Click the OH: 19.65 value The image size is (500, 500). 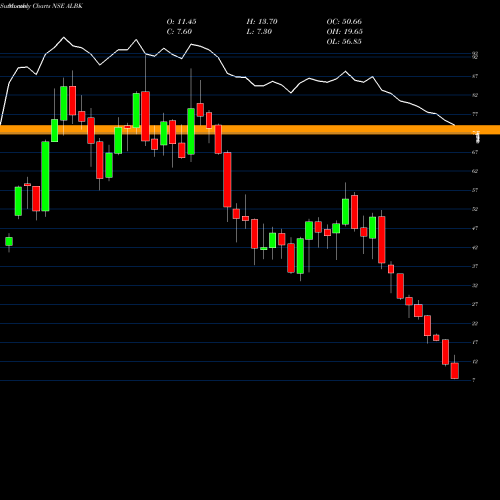(x=345, y=32)
